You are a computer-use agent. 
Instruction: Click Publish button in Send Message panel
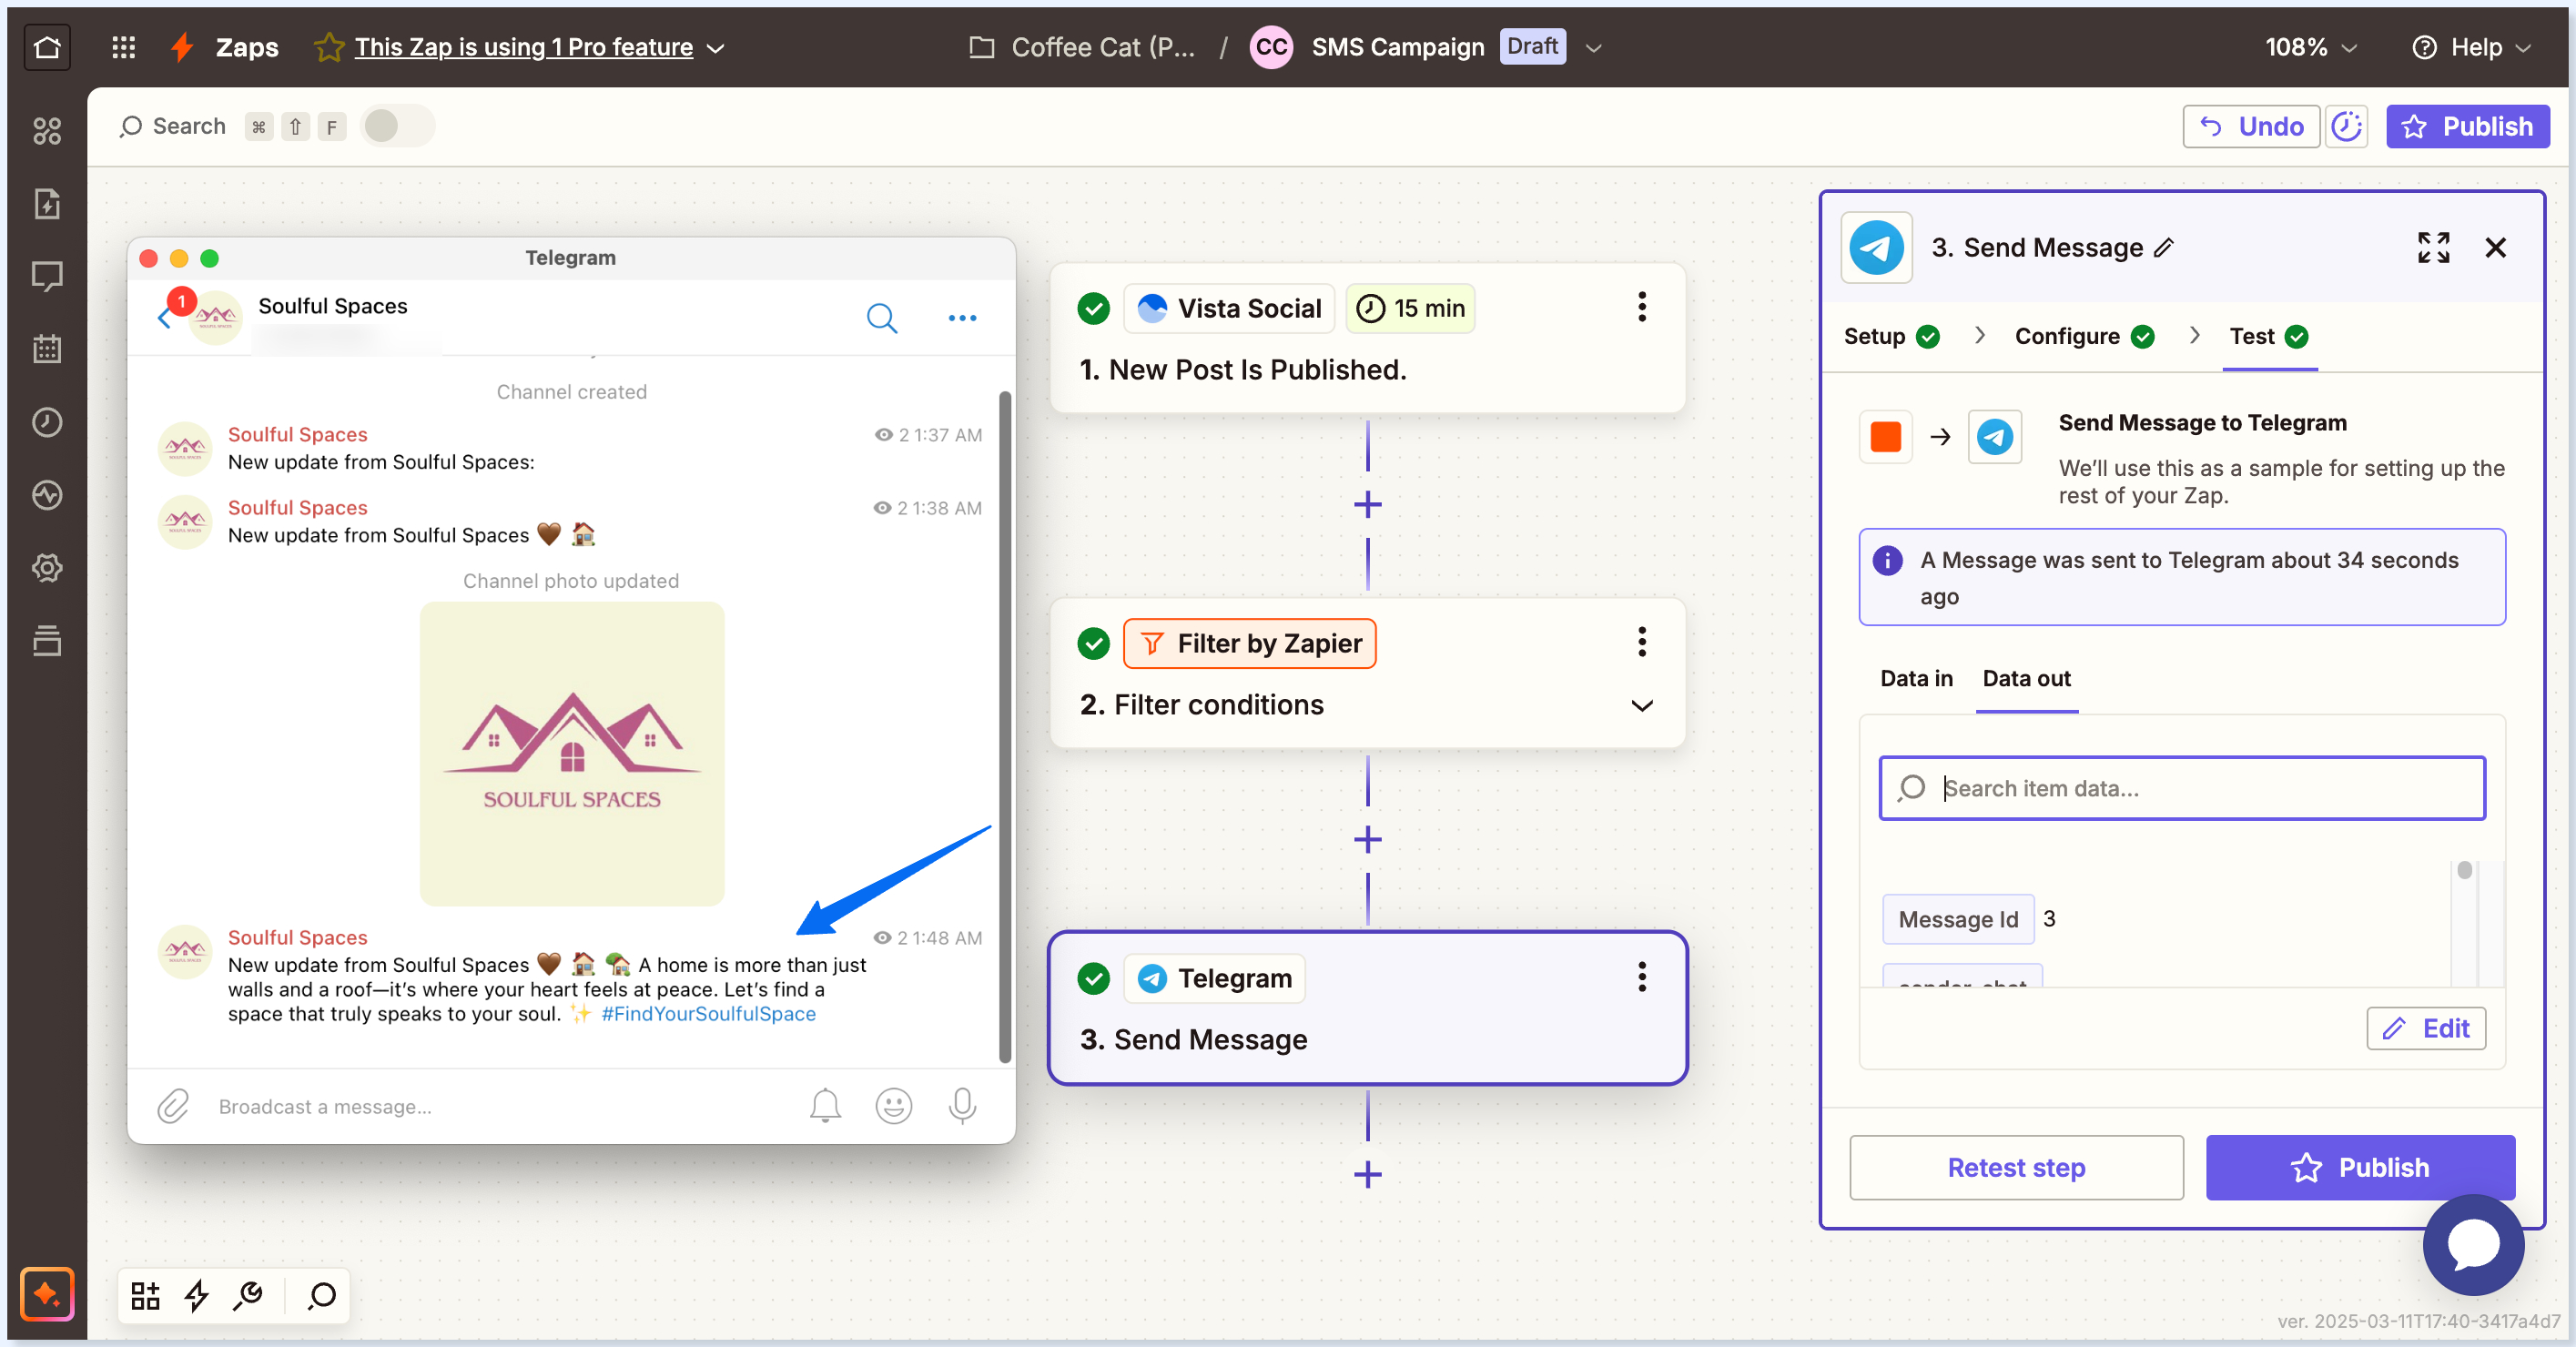[2360, 1167]
